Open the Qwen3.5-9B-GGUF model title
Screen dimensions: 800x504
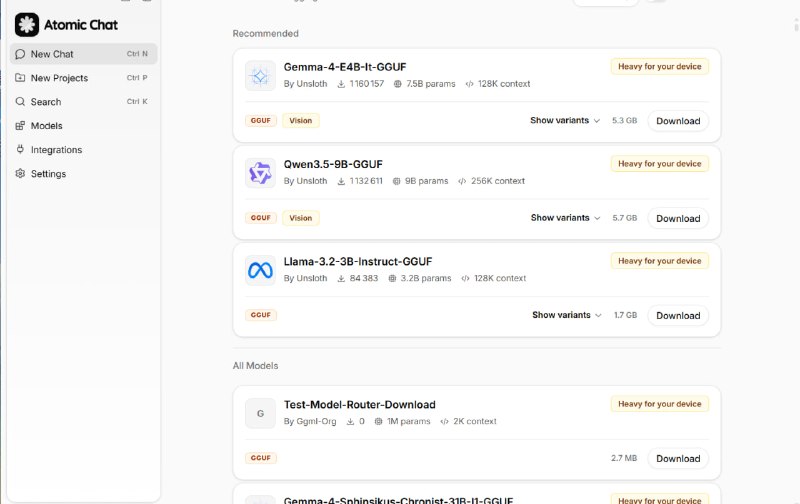coord(333,164)
